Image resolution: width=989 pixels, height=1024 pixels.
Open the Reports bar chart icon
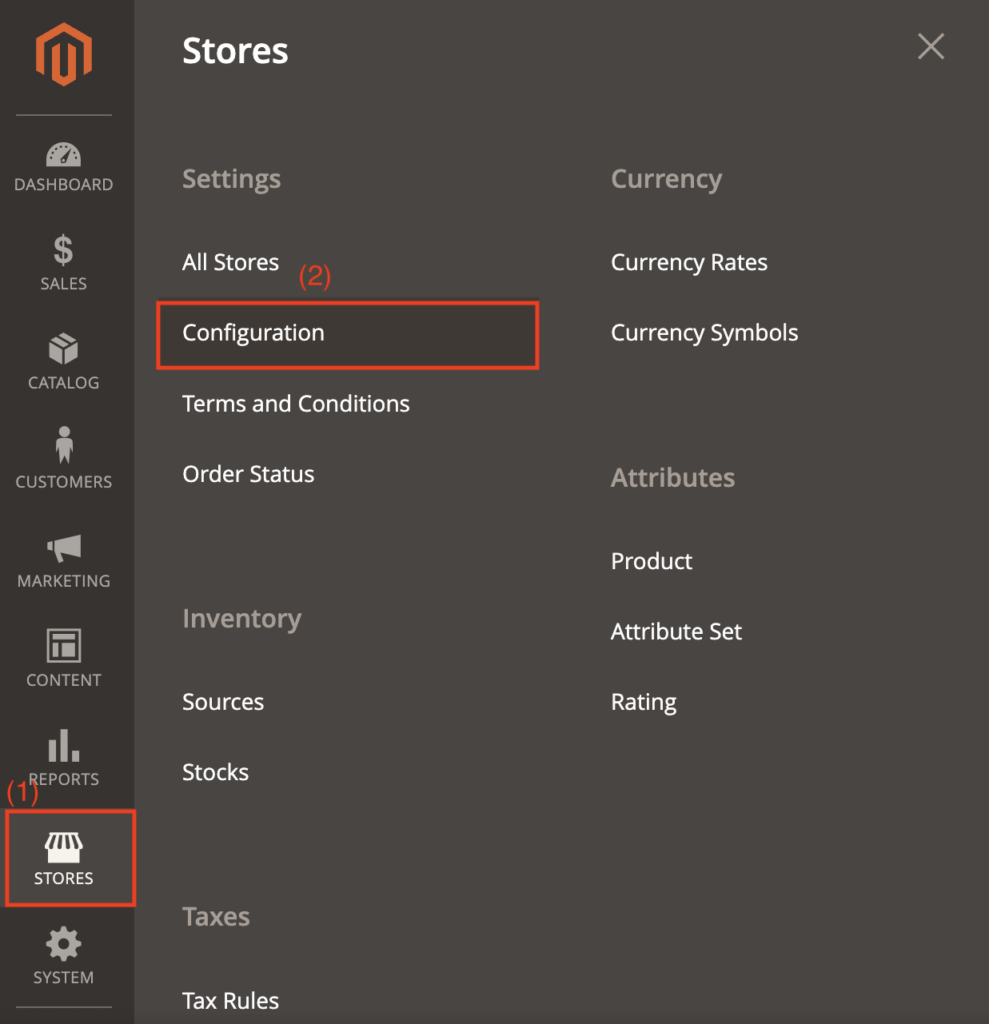pyautogui.click(x=64, y=745)
